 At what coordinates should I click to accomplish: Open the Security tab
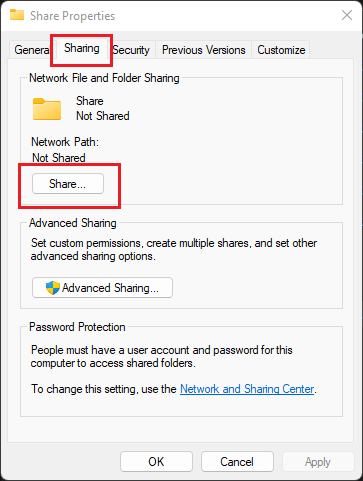coord(132,50)
